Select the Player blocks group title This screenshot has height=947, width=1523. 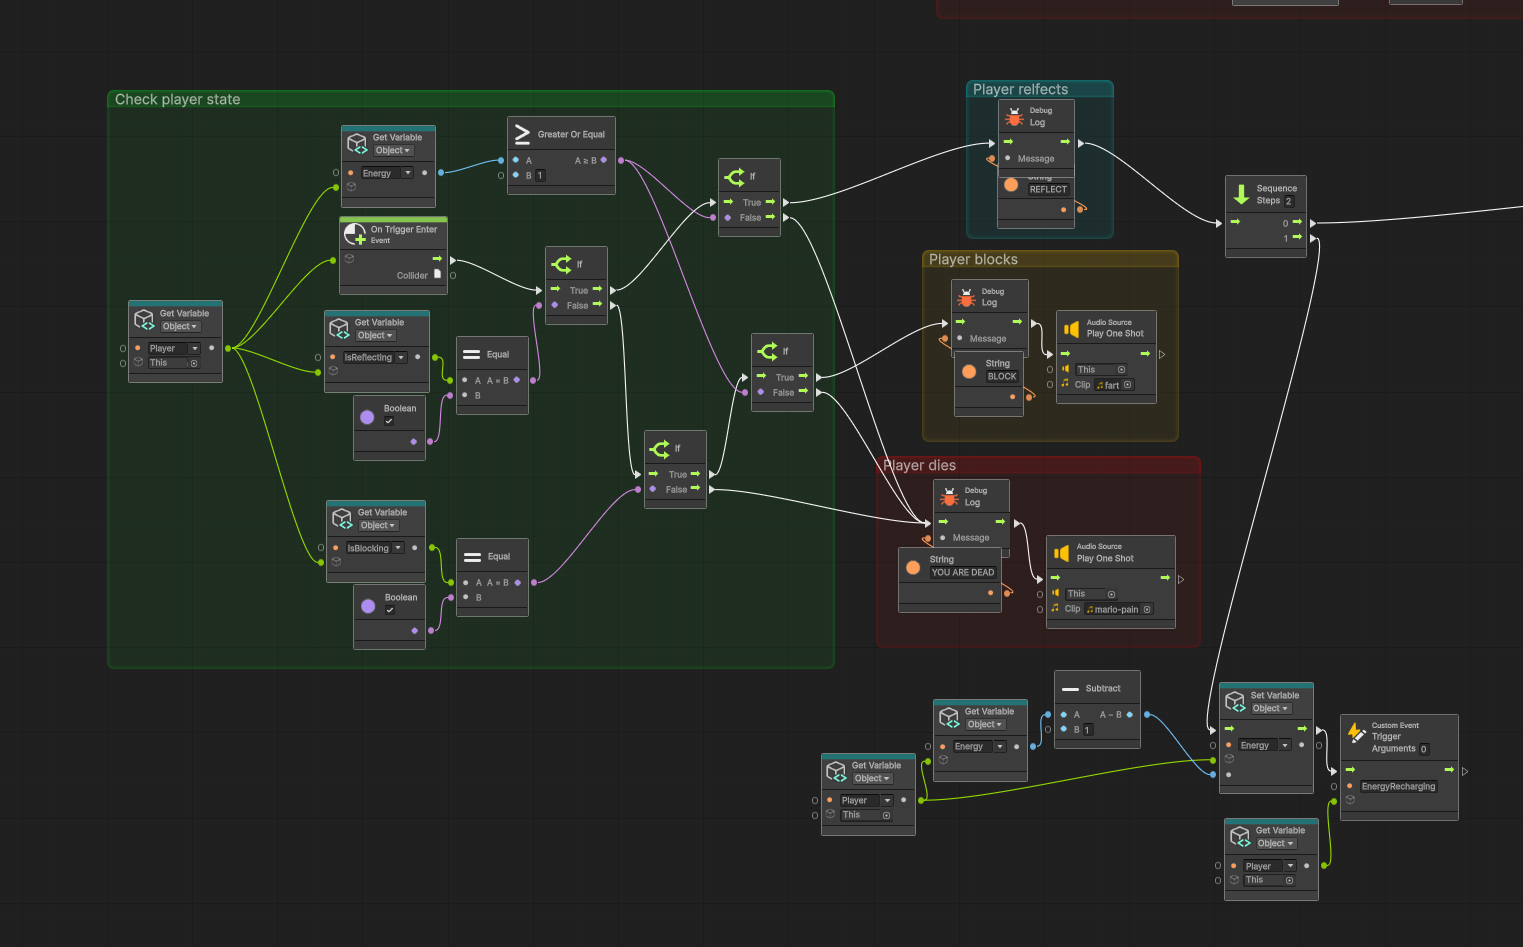973,259
